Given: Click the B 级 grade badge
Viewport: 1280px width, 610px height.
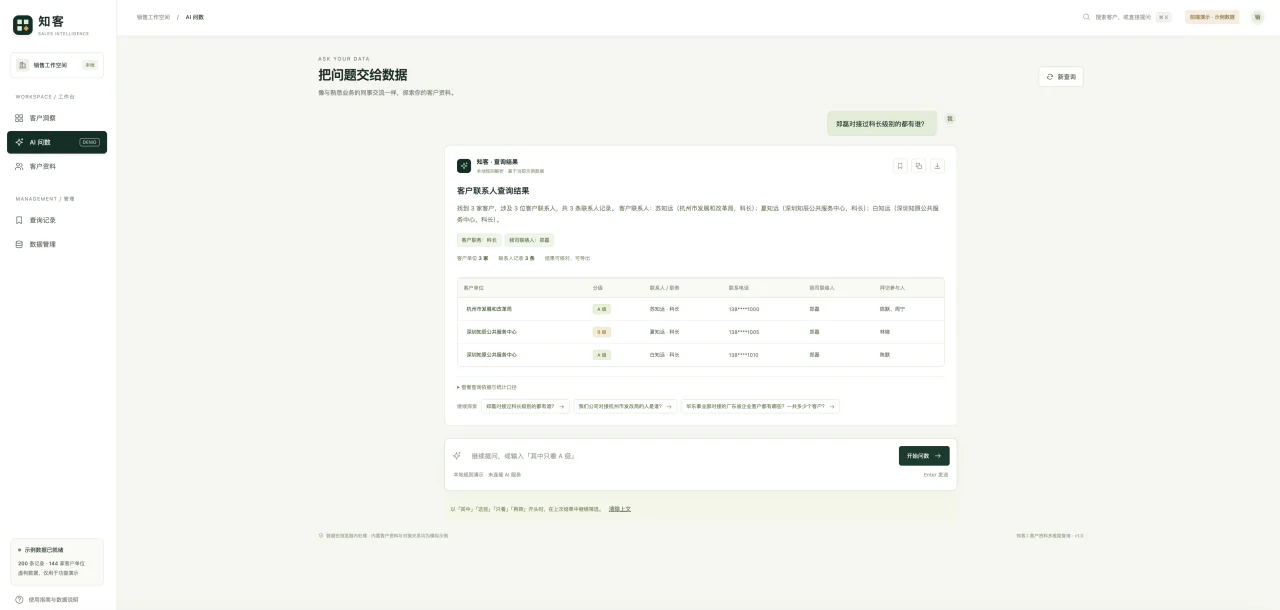Looking at the screenshot, I should tap(602, 332).
